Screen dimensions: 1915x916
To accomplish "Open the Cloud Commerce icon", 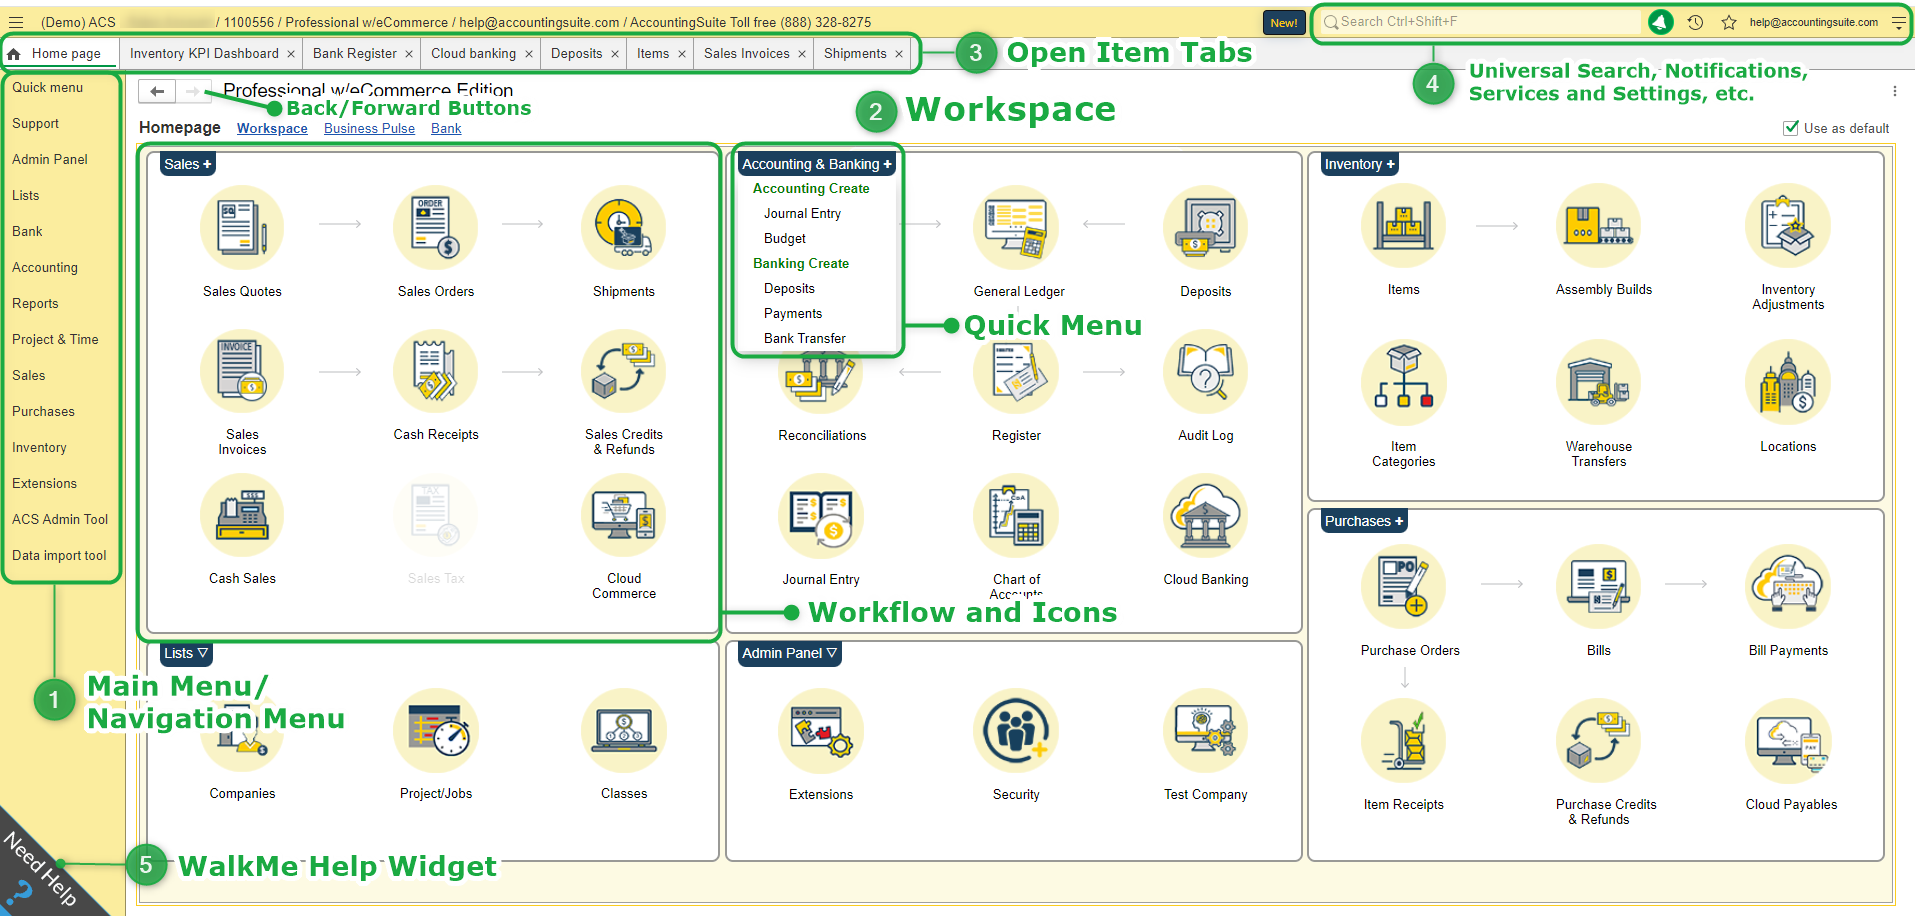I will click(x=623, y=516).
